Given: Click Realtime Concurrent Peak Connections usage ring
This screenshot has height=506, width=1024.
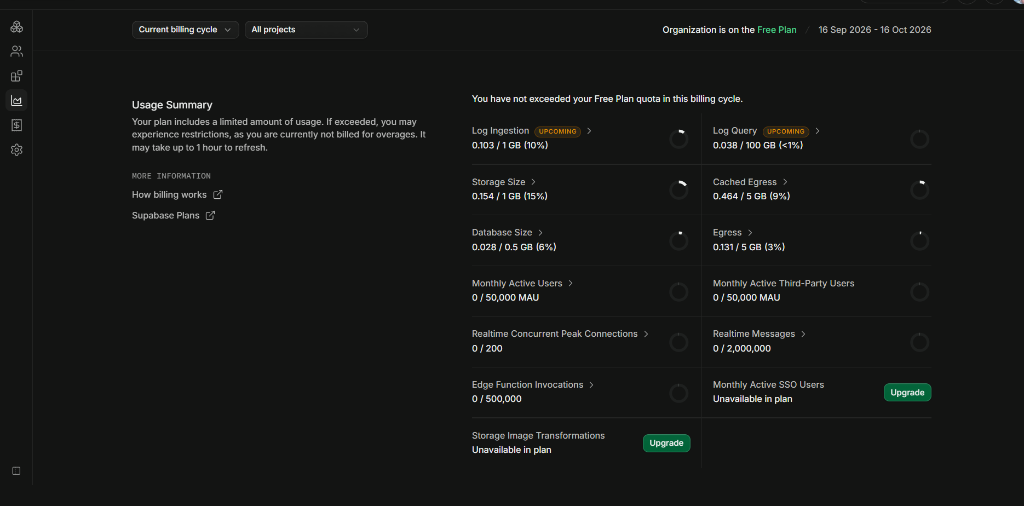Looking at the screenshot, I should click(679, 342).
